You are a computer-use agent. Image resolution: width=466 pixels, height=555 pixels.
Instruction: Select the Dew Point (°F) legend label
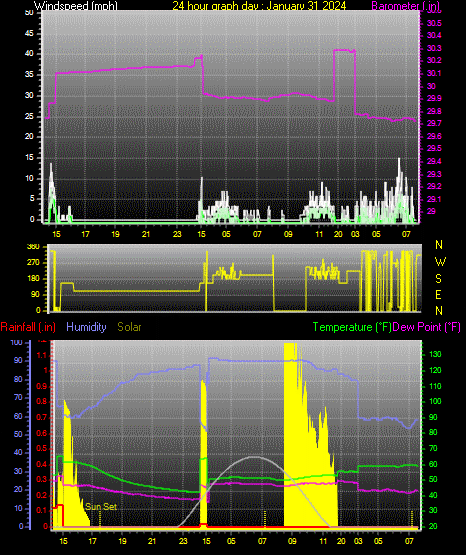coord(427,327)
